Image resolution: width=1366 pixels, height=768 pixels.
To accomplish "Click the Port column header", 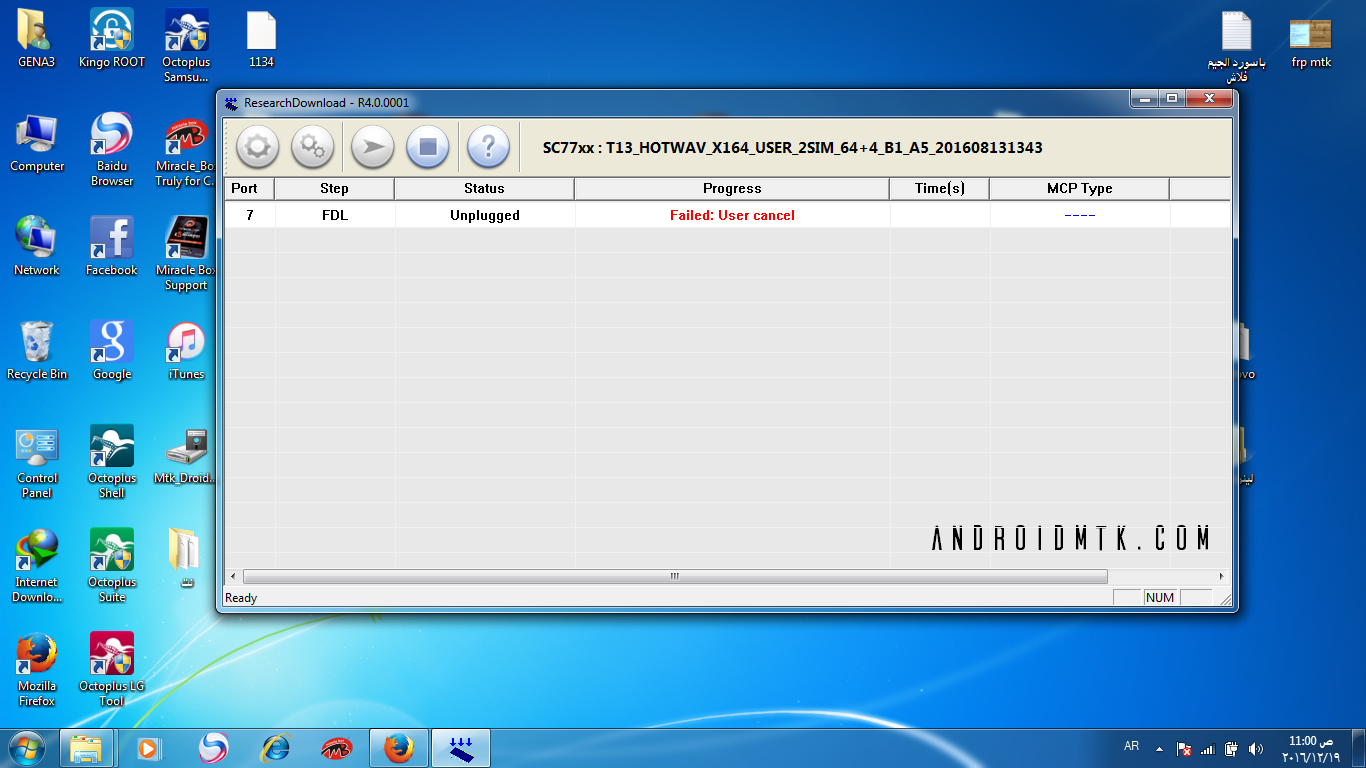I will pyautogui.click(x=249, y=188).
